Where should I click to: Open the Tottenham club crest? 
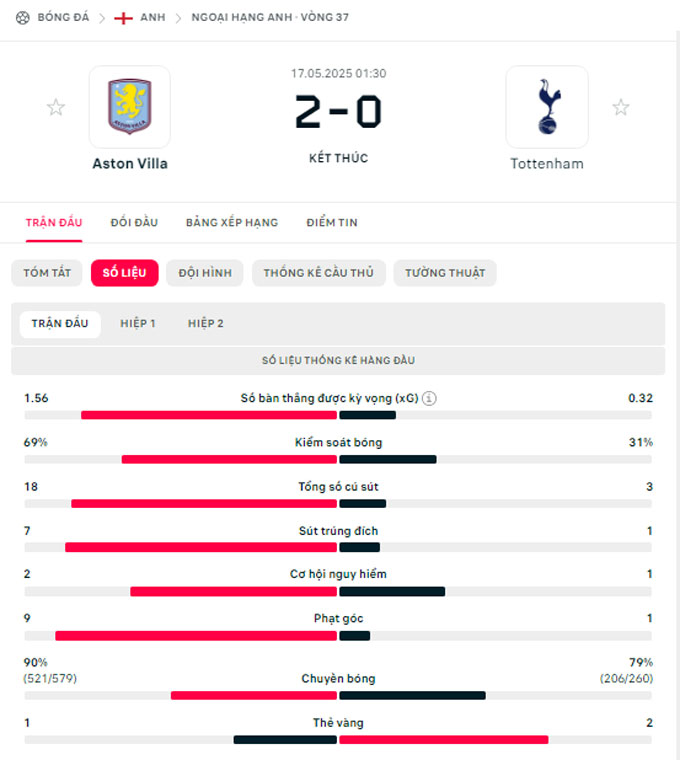[547, 107]
